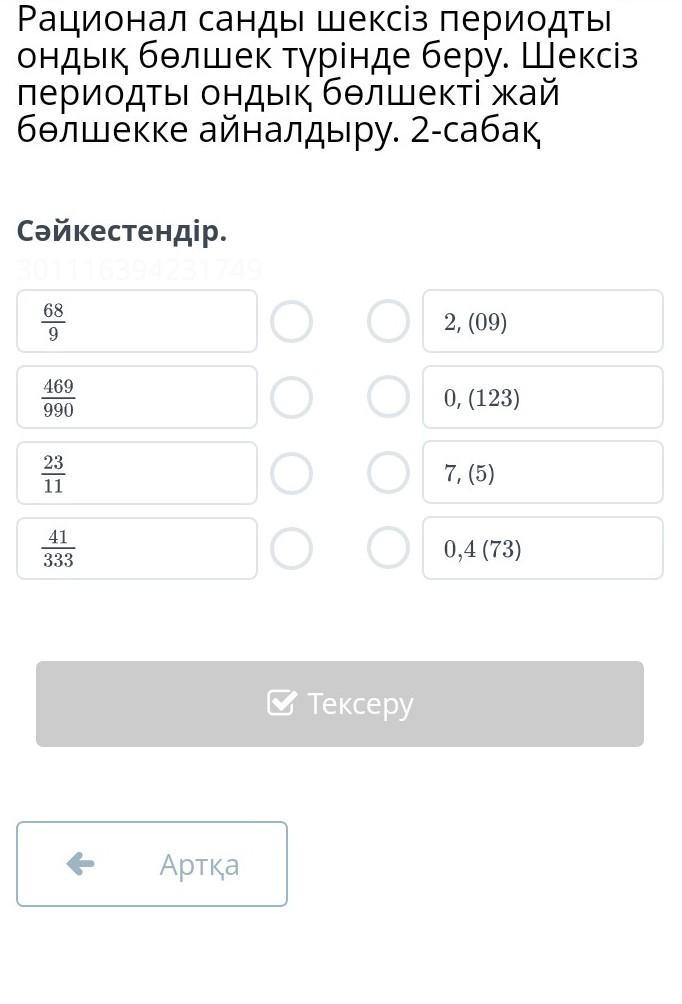
Task: Click the back arrow icon
Action: click(80, 864)
